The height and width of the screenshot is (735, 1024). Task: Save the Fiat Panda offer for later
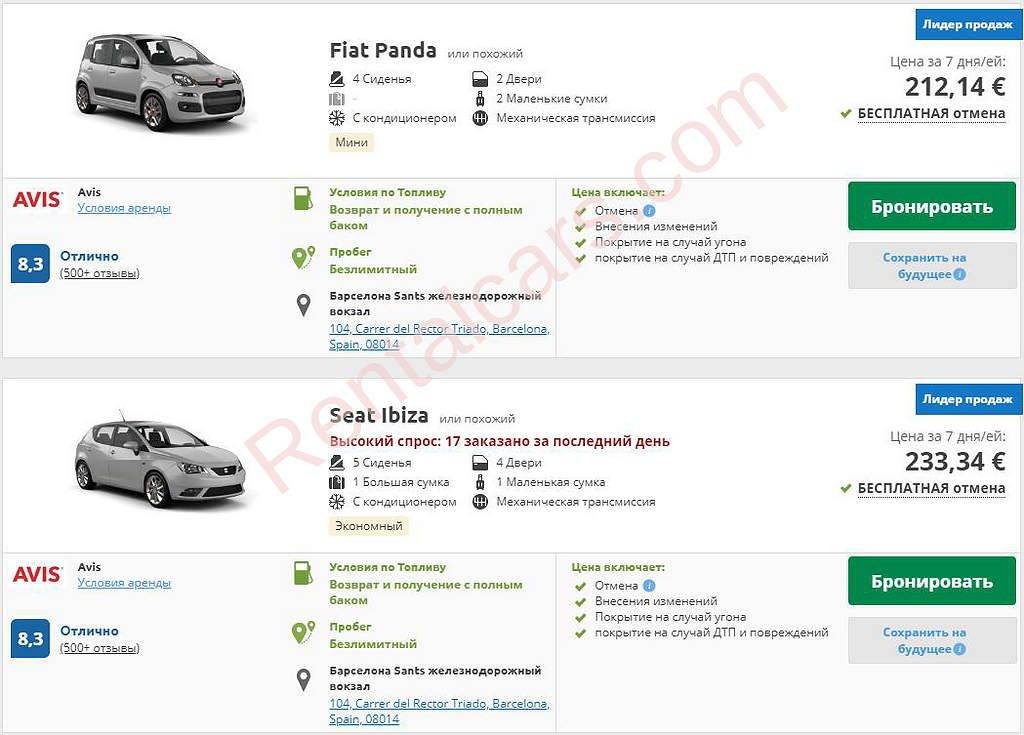(924, 265)
